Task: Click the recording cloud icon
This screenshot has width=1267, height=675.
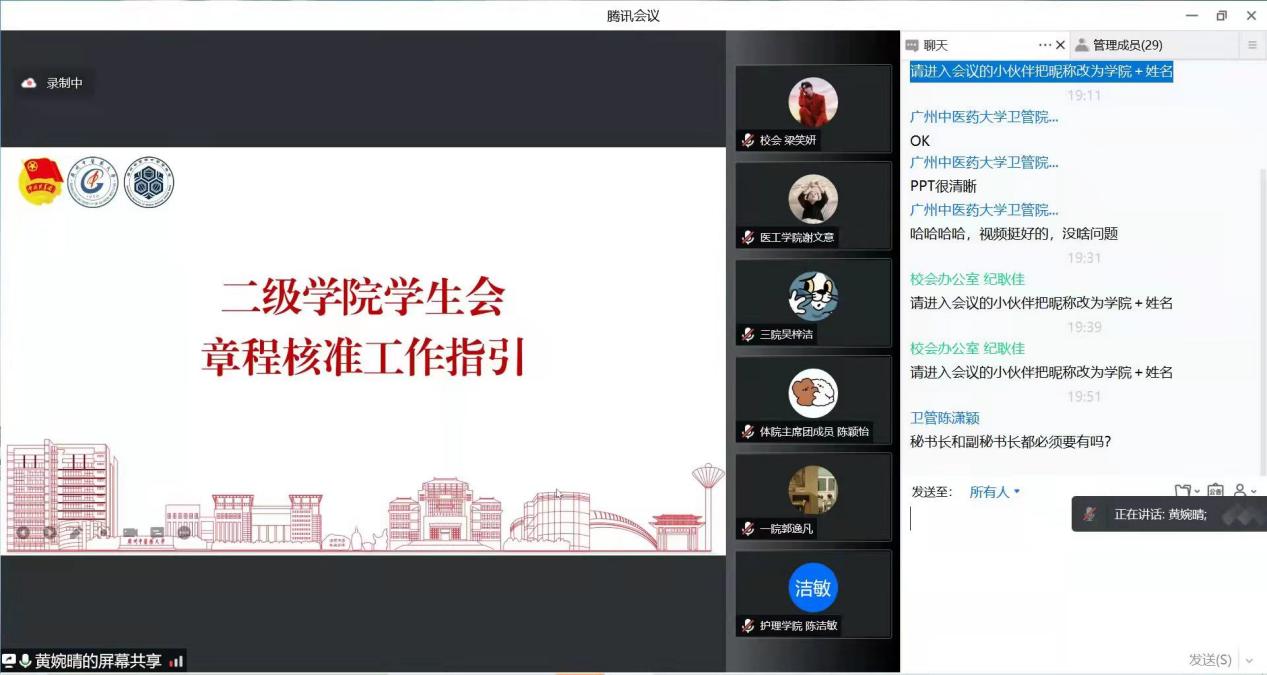Action: pyautogui.click(x=29, y=83)
